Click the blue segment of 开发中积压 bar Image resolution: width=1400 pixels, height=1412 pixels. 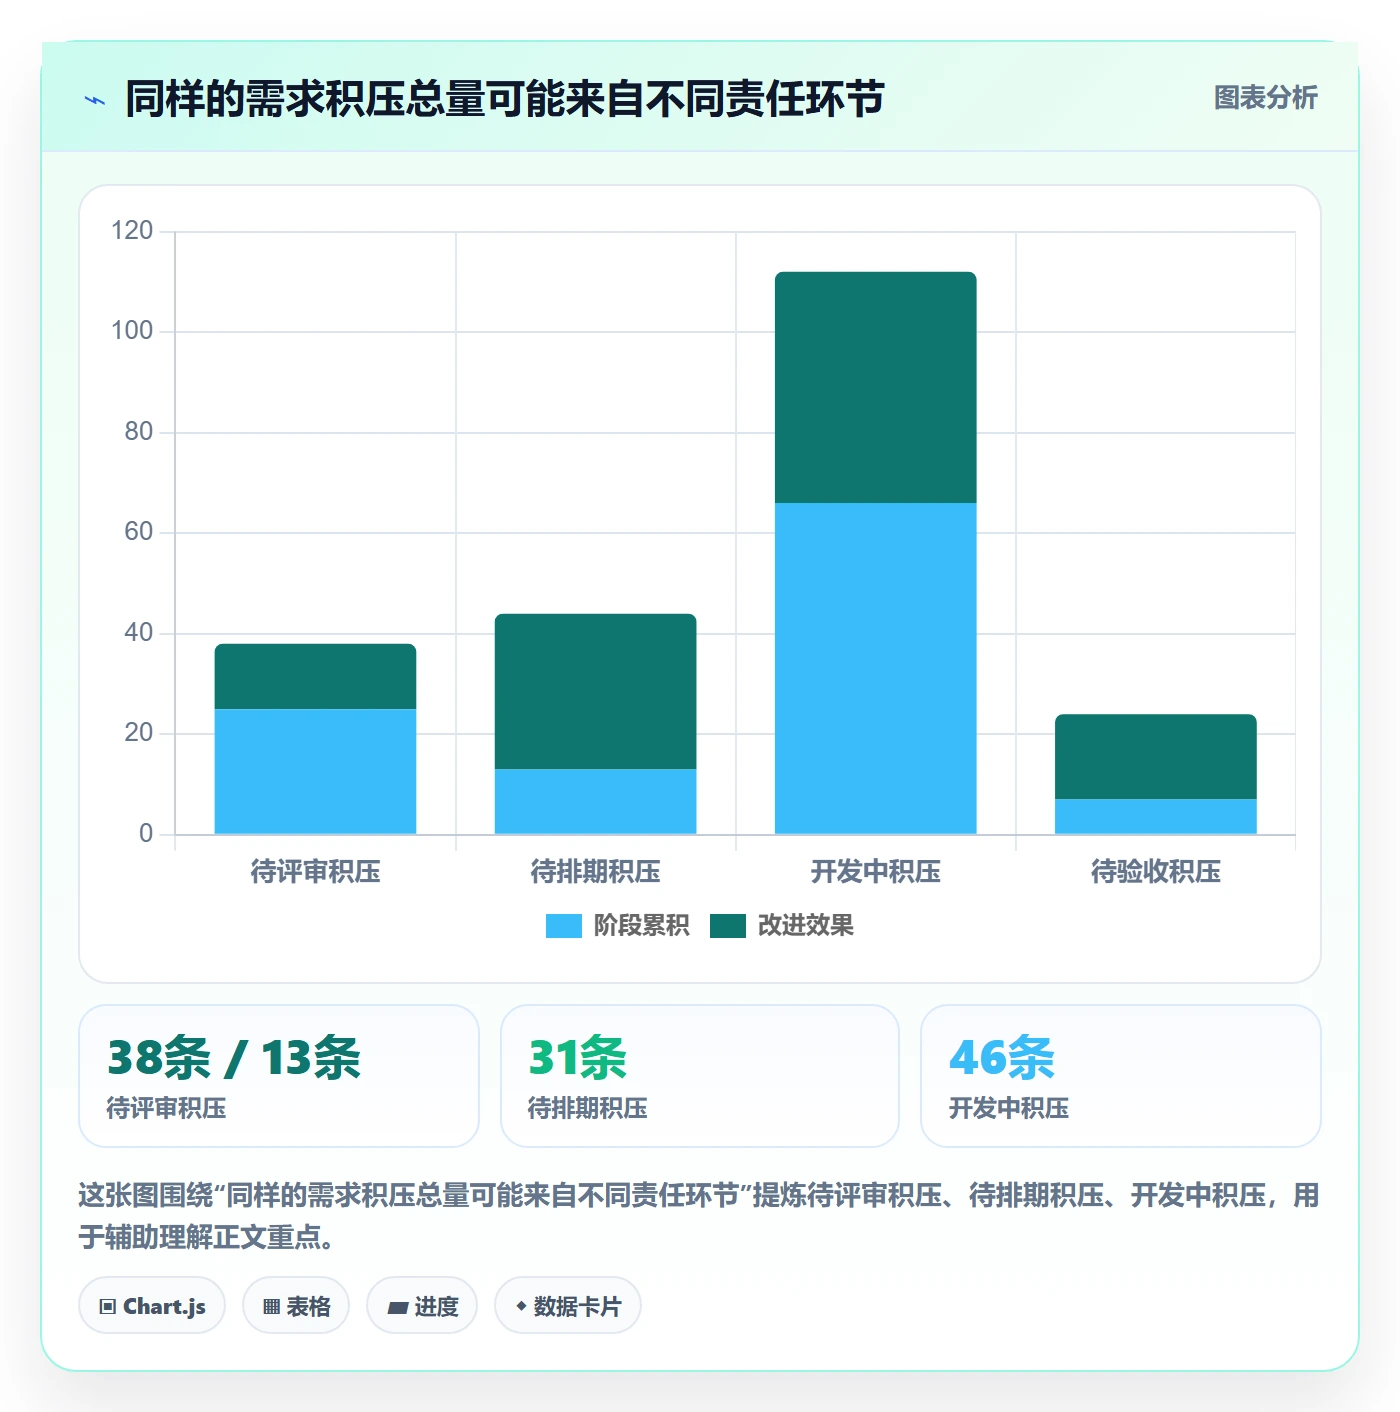[x=875, y=668]
